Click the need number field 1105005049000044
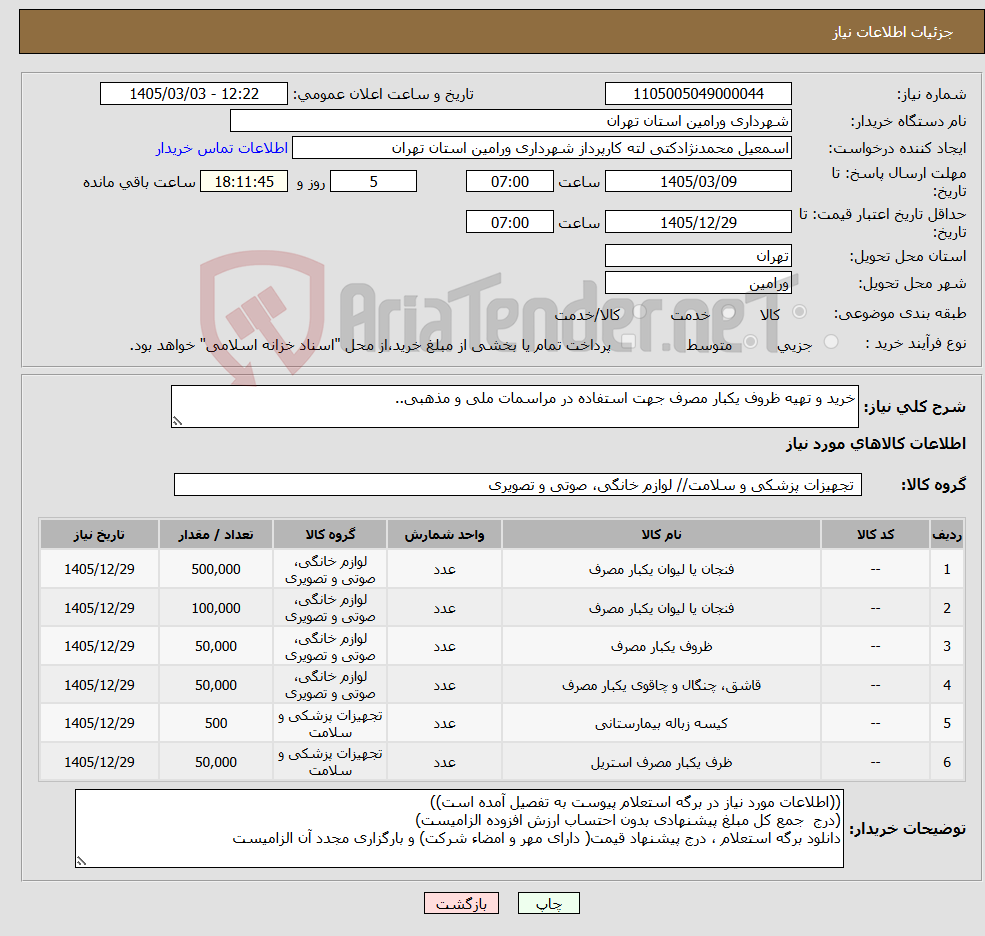Screen dimensions: 985x936 click(x=698, y=94)
